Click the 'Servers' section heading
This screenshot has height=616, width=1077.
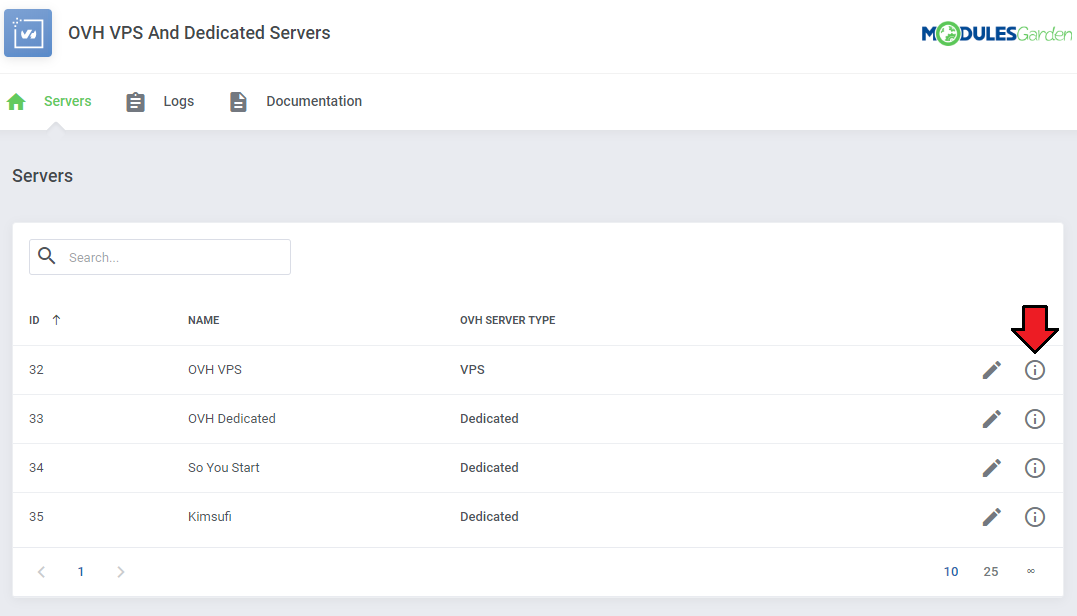click(x=43, y=176)
